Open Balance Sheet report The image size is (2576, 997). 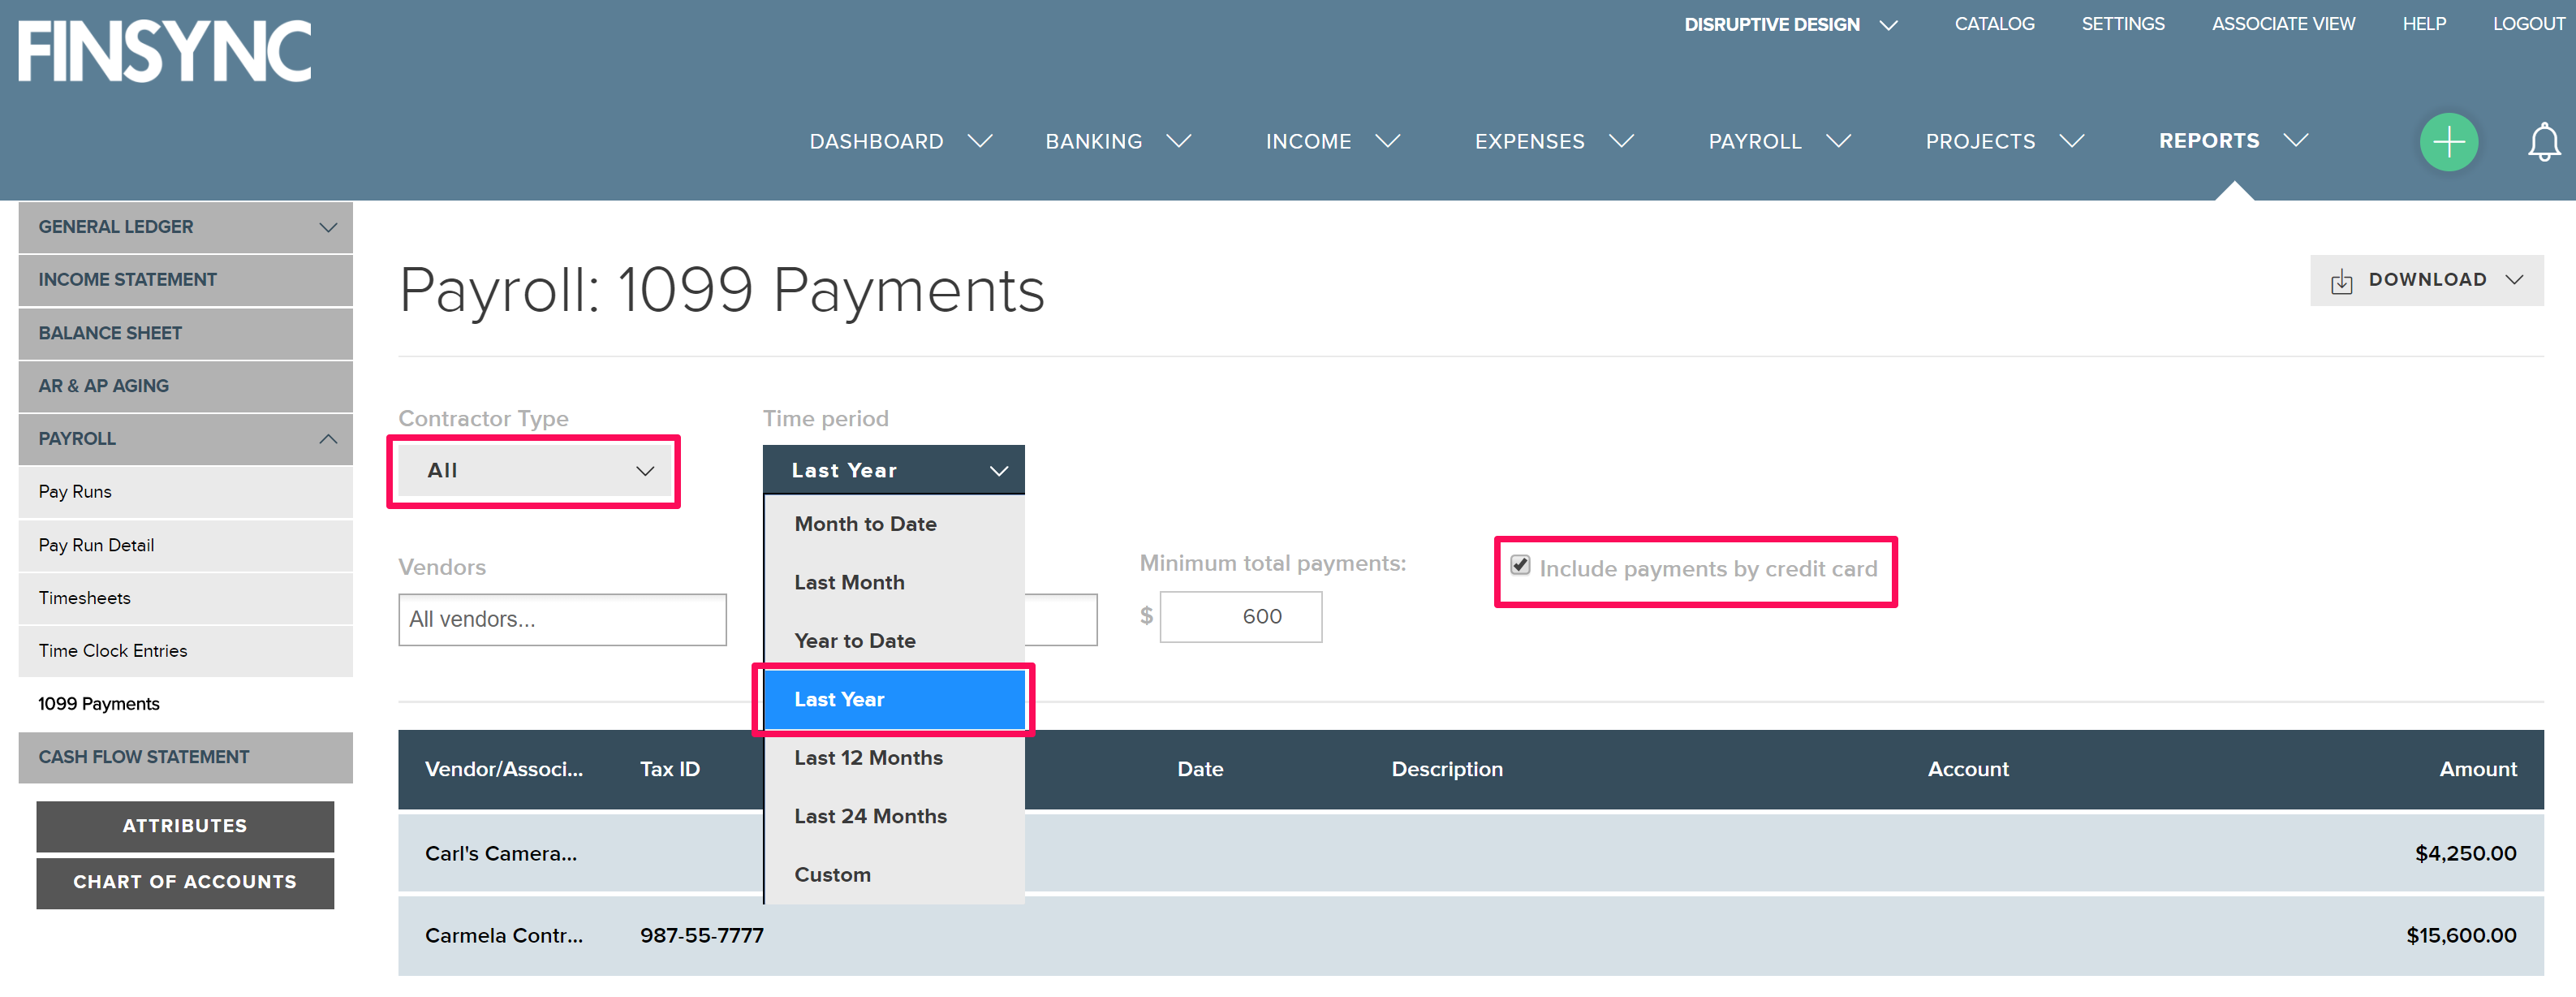tap(186, 333)
